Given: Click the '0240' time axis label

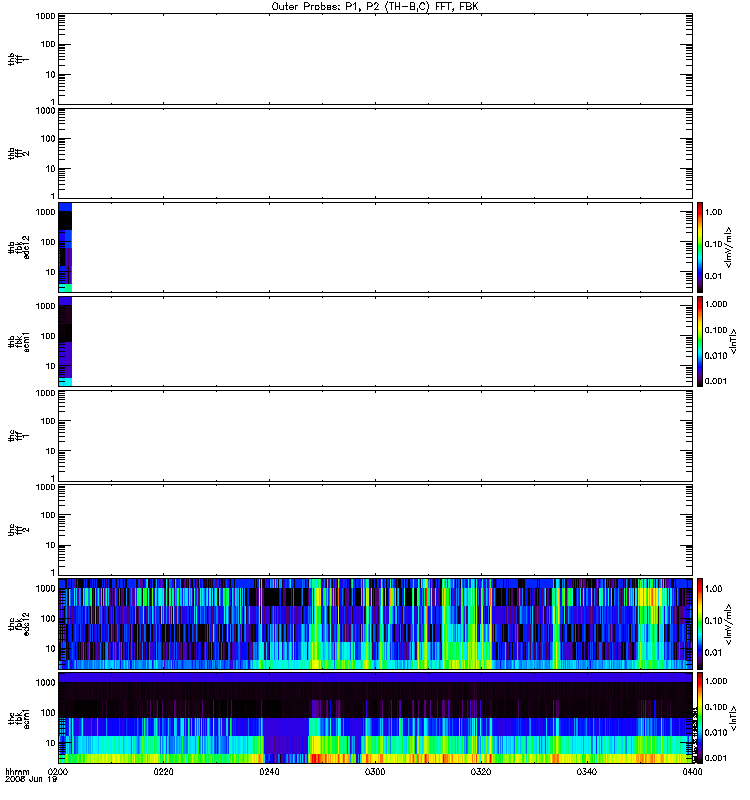Looking at the screenshot, I should pos(269,772).
